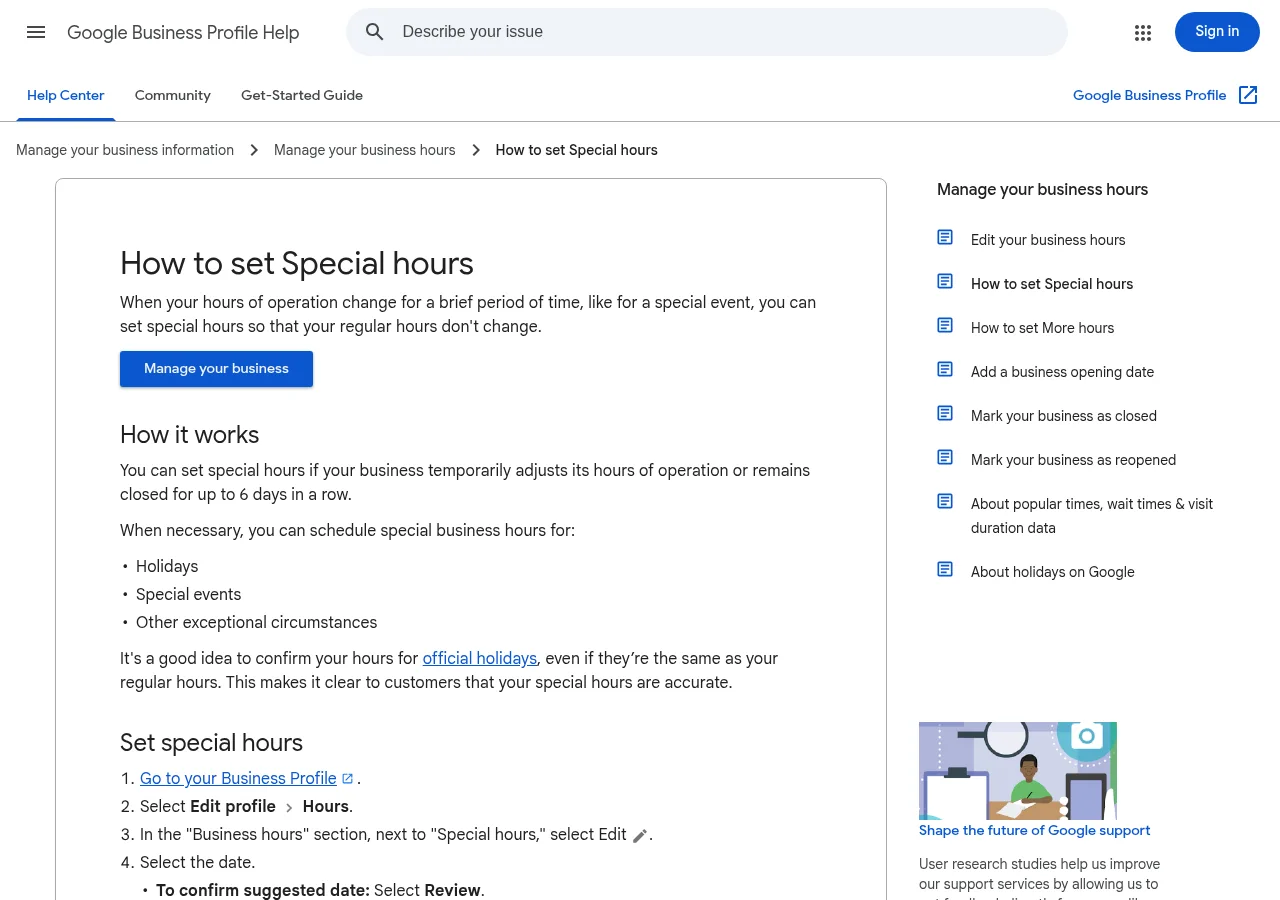
Task: Open the Google apps grid
Action: click(x=1143, y=33)
